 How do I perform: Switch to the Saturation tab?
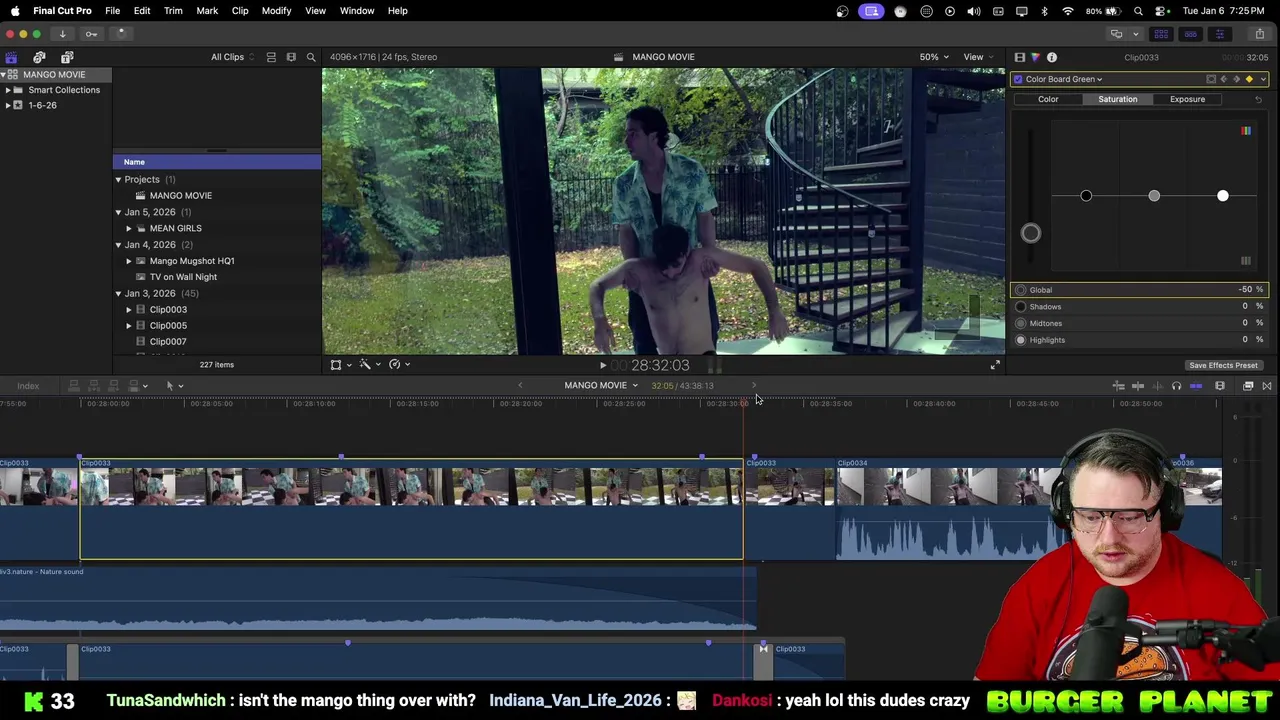click(x=1117, y=99)
